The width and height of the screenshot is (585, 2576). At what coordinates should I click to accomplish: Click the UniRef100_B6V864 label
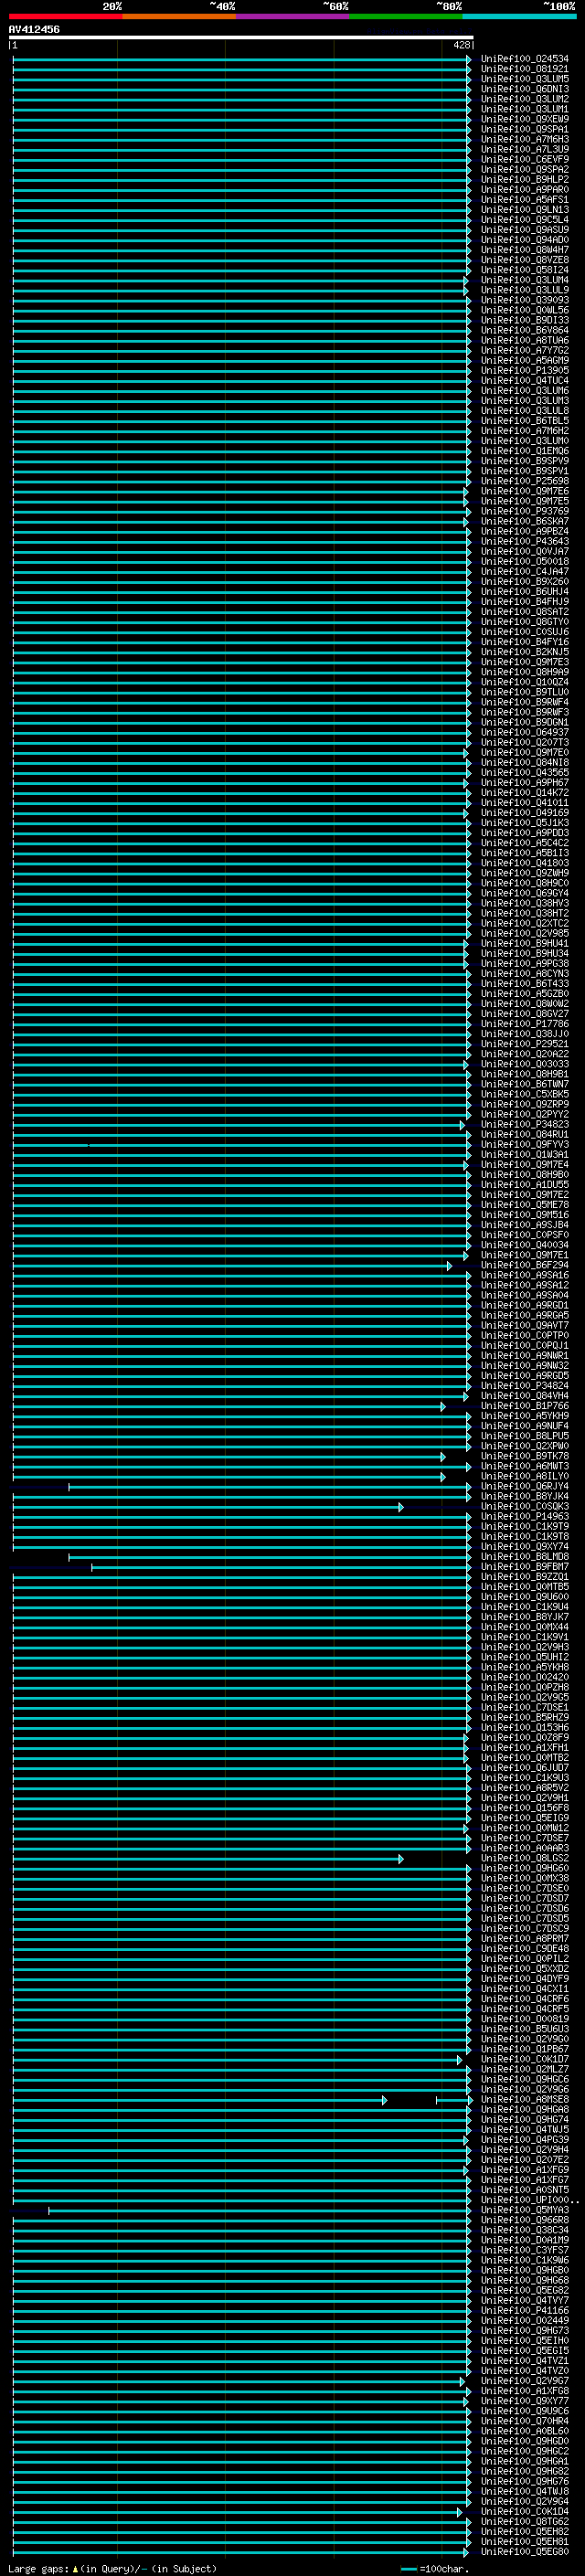tap(524, 330)
